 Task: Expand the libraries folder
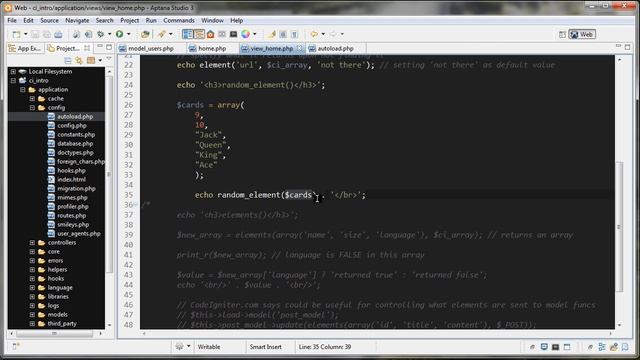(x=32, y=296)
